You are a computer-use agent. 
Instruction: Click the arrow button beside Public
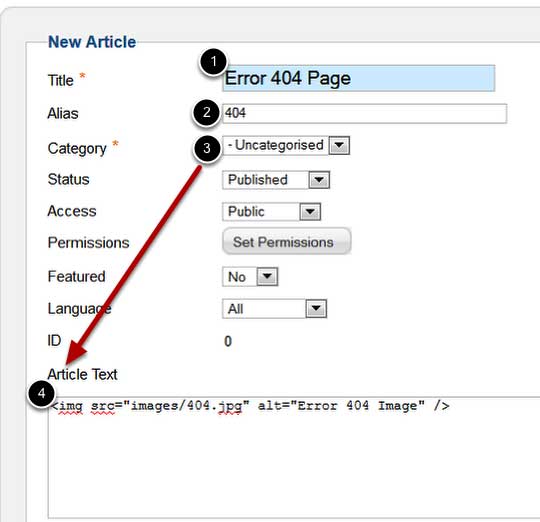point(310,211)
